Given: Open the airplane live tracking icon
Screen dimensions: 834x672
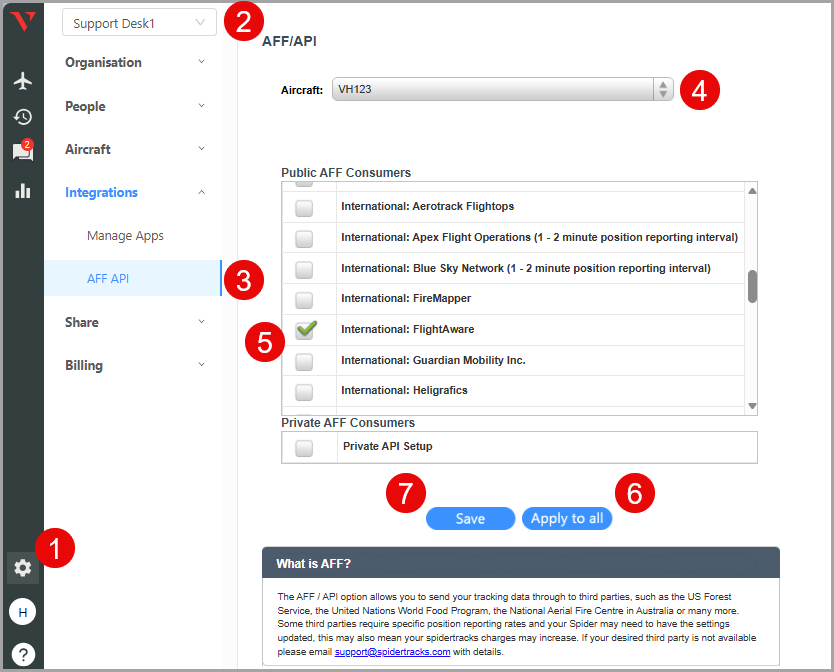Looking at the screenshot, I should coord(22,81).
